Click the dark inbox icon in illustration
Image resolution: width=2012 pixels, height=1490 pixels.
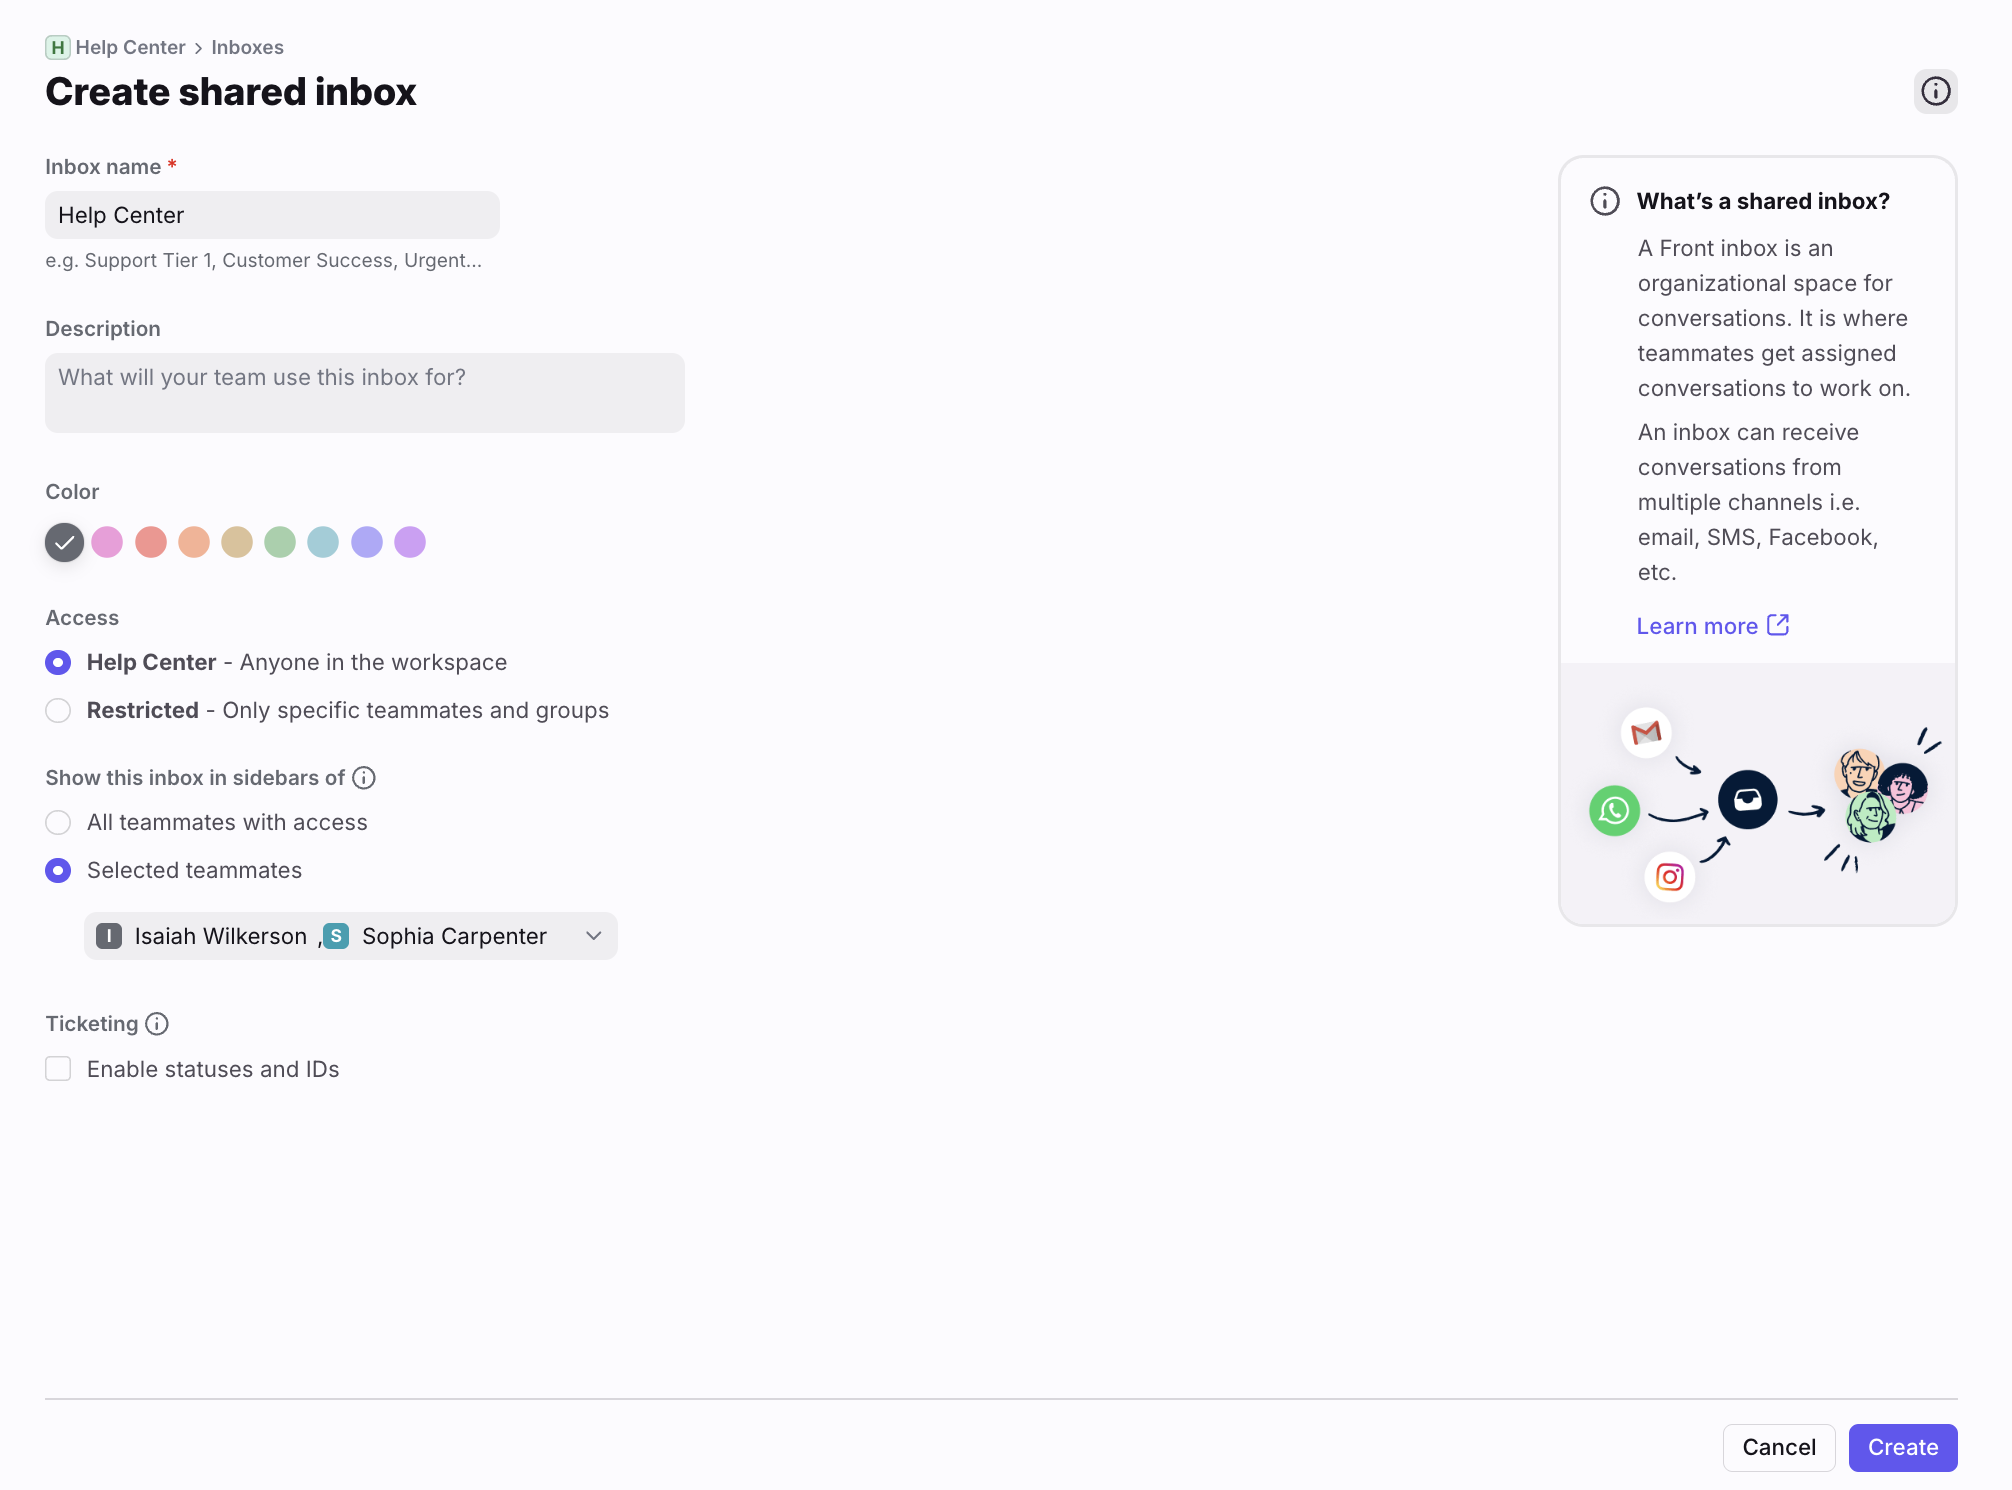[x=1747, y=800]
